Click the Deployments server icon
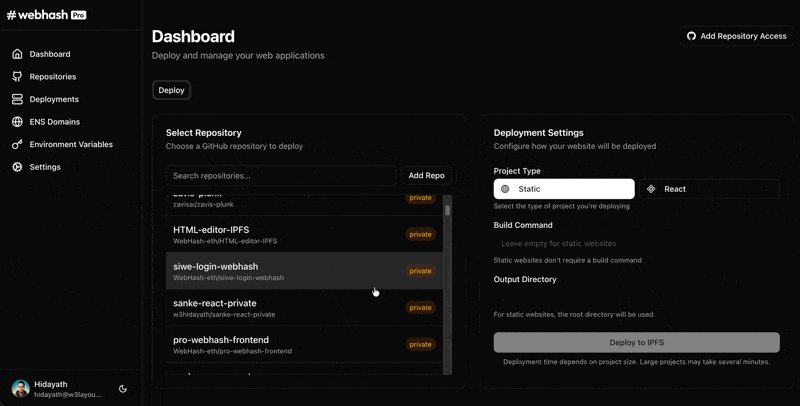Viewport: 800px width, 406px height. click(x=17, y=99)
